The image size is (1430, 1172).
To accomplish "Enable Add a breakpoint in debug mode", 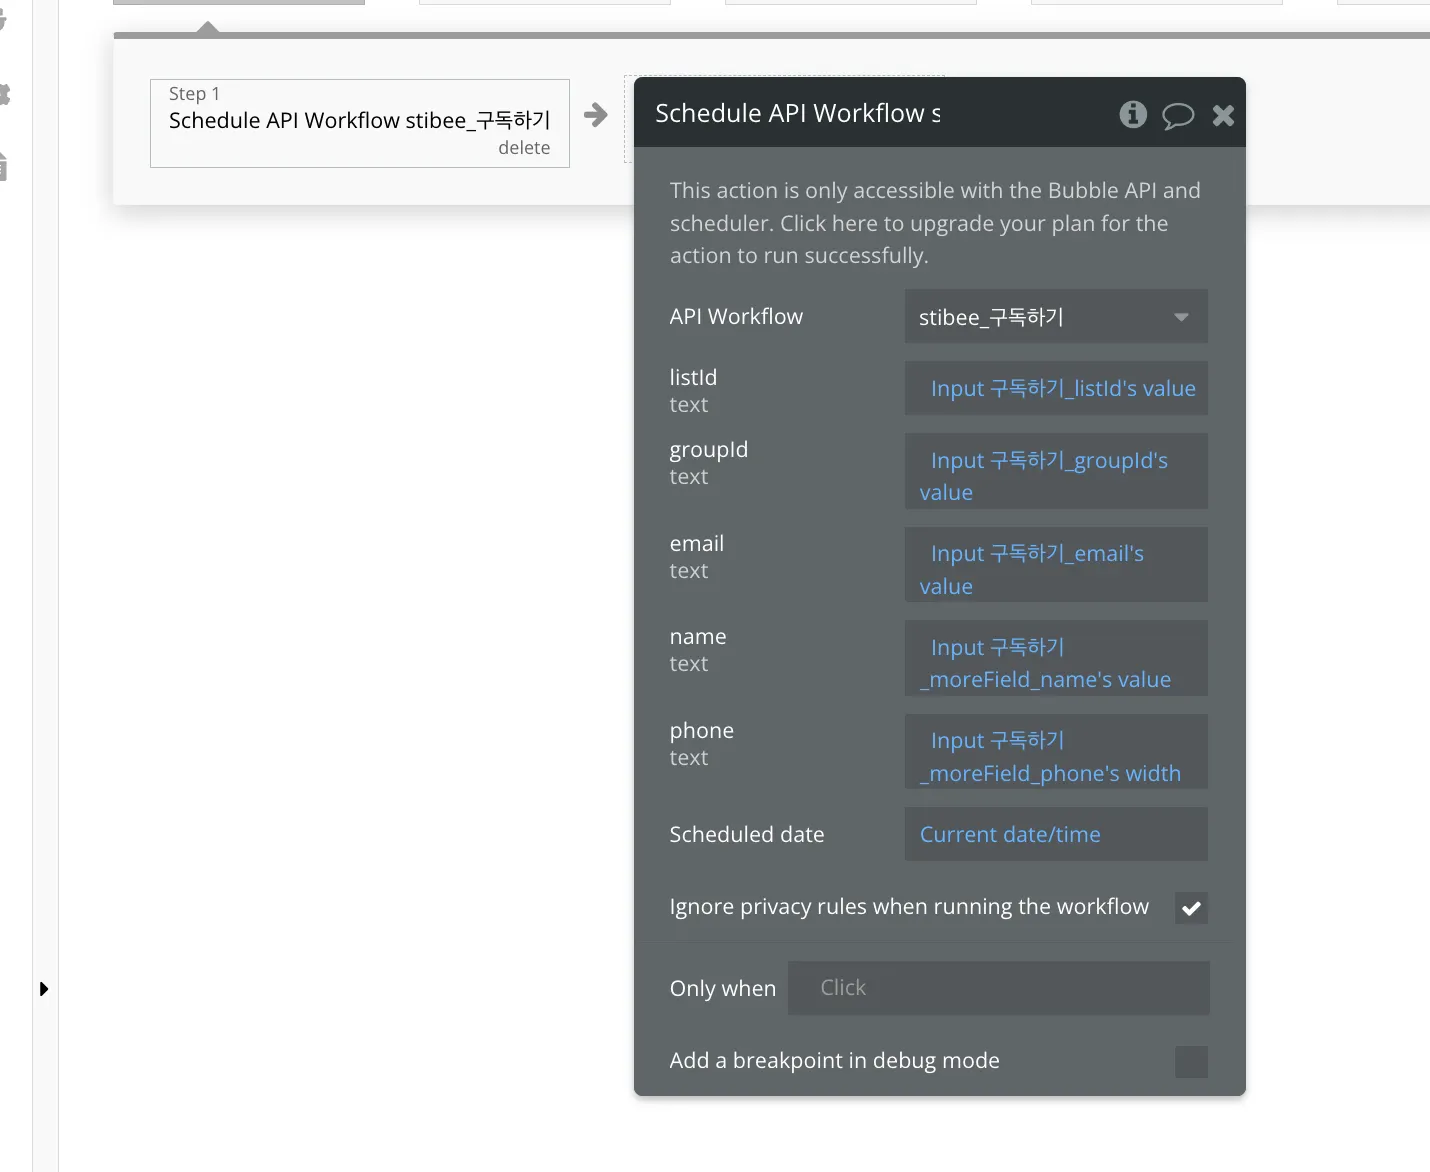I will [x=1190, y=1061].
